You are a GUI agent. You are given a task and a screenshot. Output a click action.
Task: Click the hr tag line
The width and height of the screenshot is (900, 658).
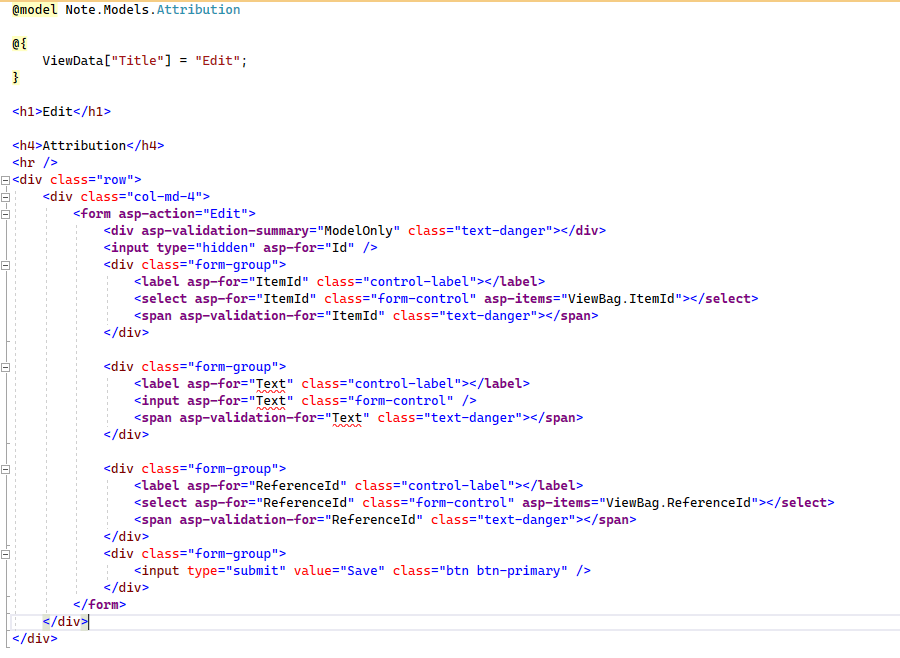coord(35,162)
